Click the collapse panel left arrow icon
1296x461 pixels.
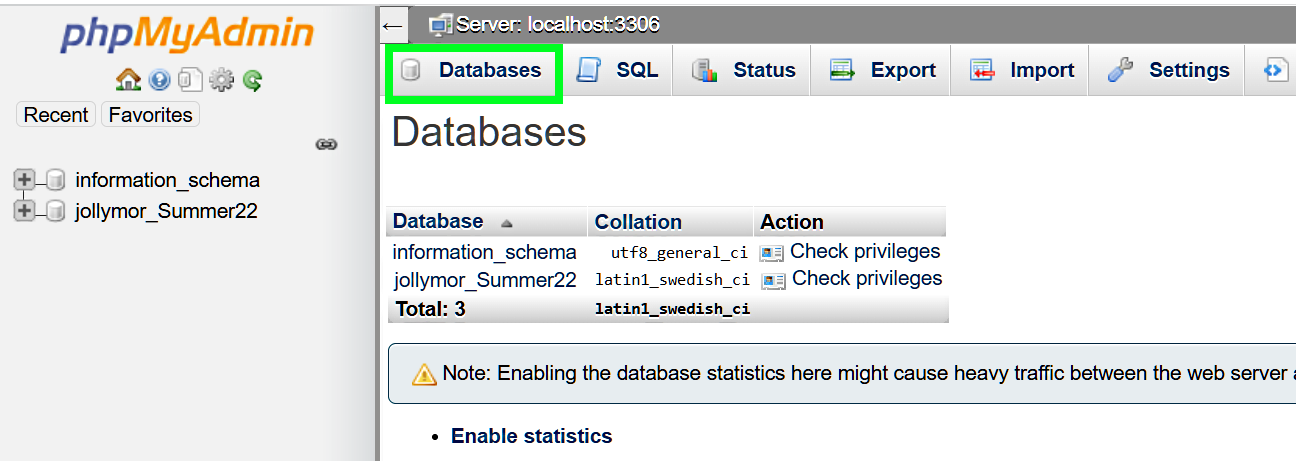(393, 26)
